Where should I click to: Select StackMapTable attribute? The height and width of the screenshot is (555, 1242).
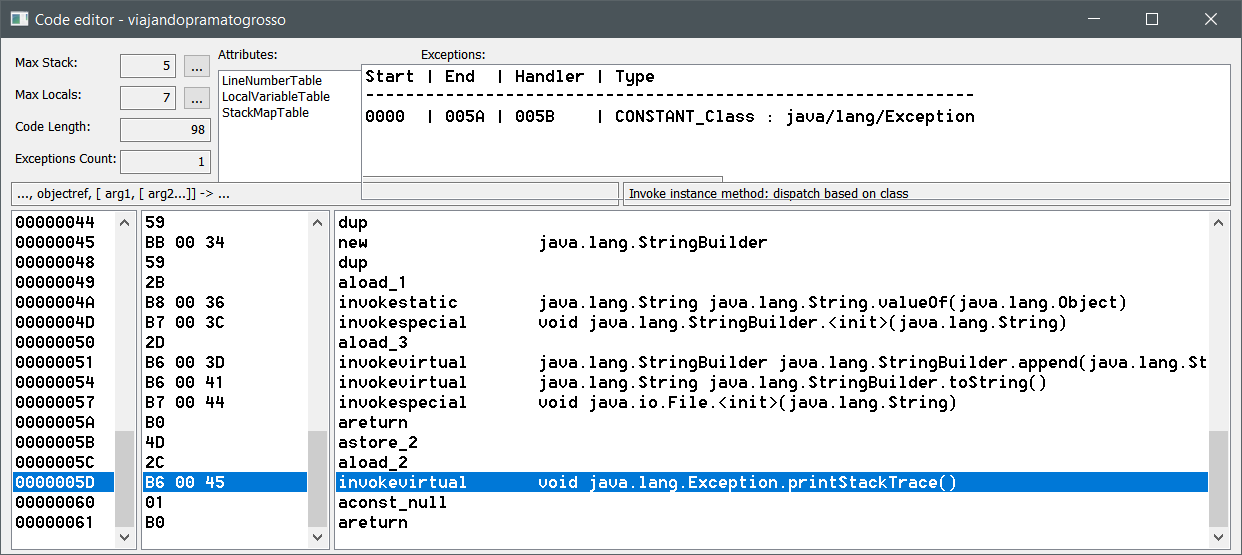click(x=265, y=113)
